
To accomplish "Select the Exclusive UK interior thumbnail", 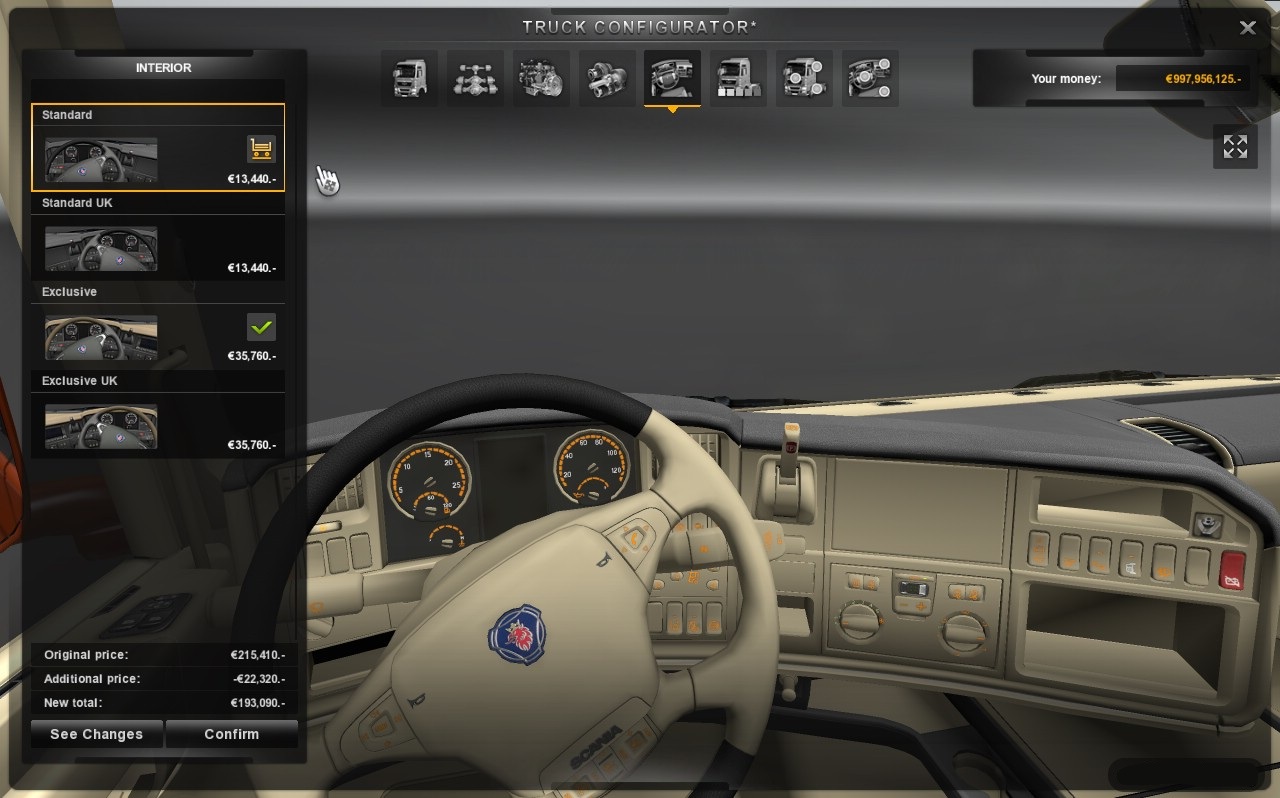I will tap(101, 426).
